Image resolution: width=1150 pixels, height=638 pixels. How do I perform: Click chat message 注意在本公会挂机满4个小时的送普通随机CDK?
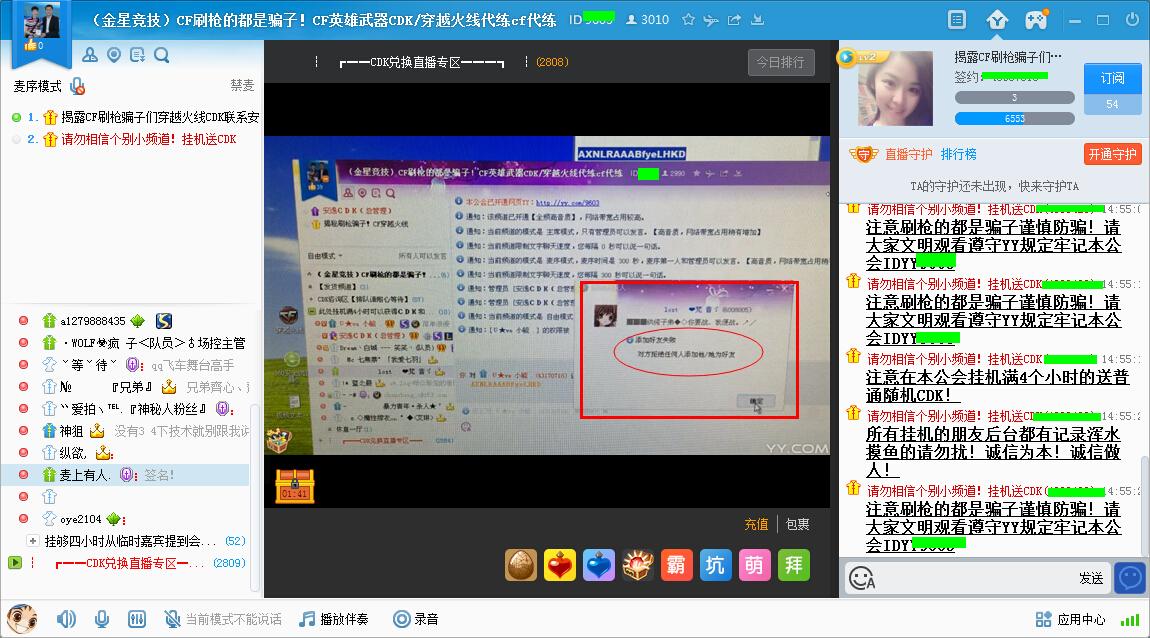point(997,386)
